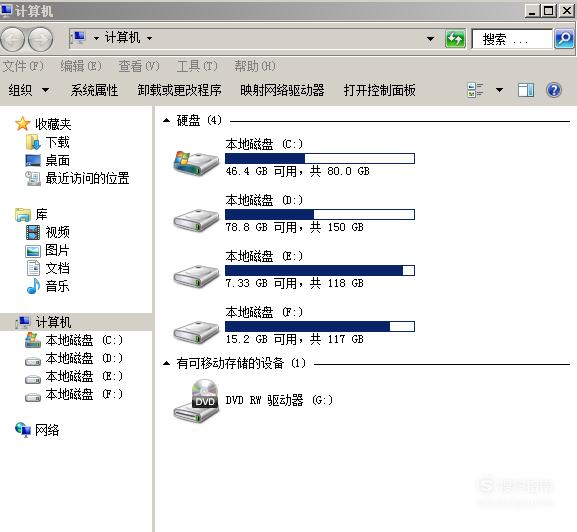
Task: Open the 组织 dropdown menu
Action: coord(29,90)
